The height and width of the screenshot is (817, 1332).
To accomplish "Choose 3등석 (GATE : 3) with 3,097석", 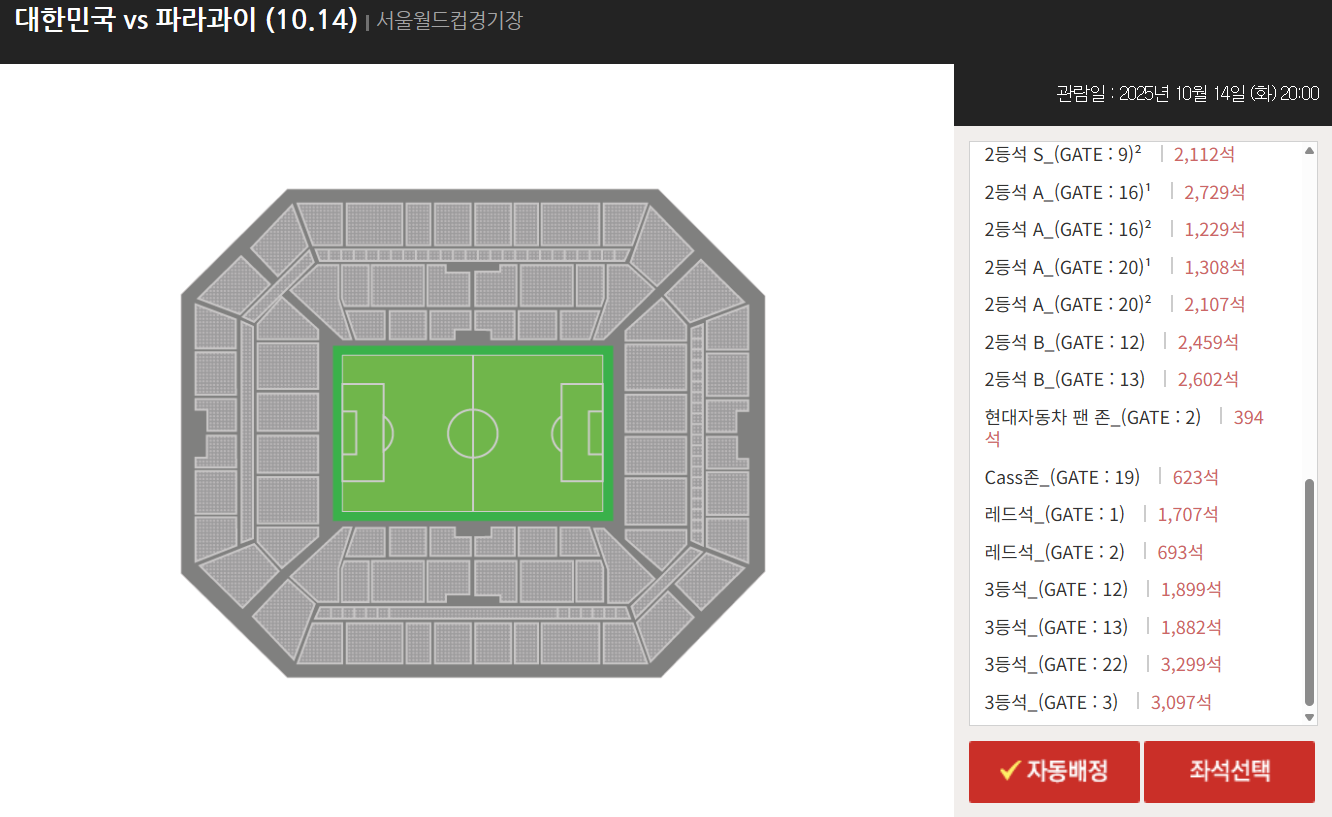I will [x=1051, y=702].
